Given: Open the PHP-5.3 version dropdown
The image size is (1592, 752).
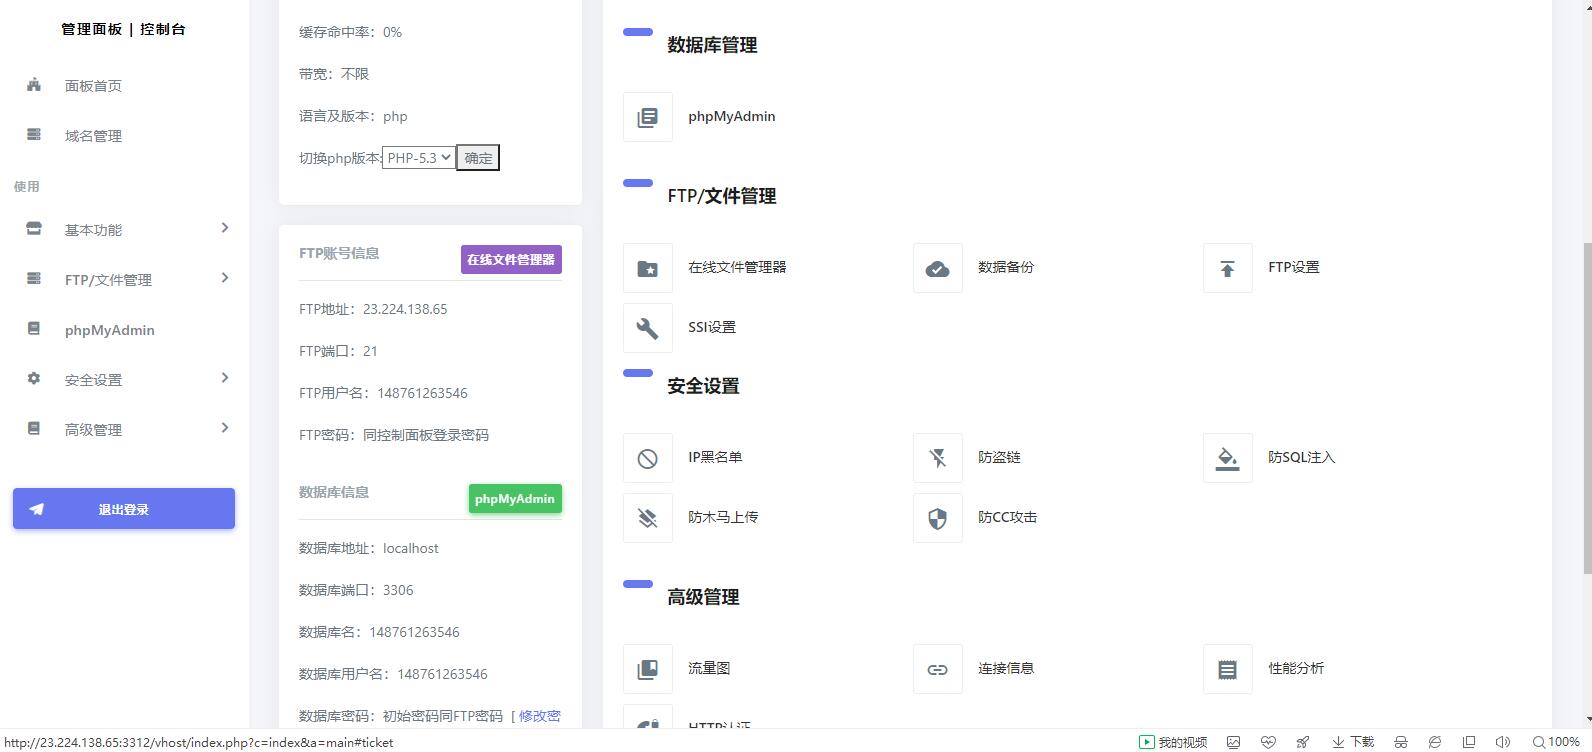Looking at the screenshot, I should pos(419,158).
